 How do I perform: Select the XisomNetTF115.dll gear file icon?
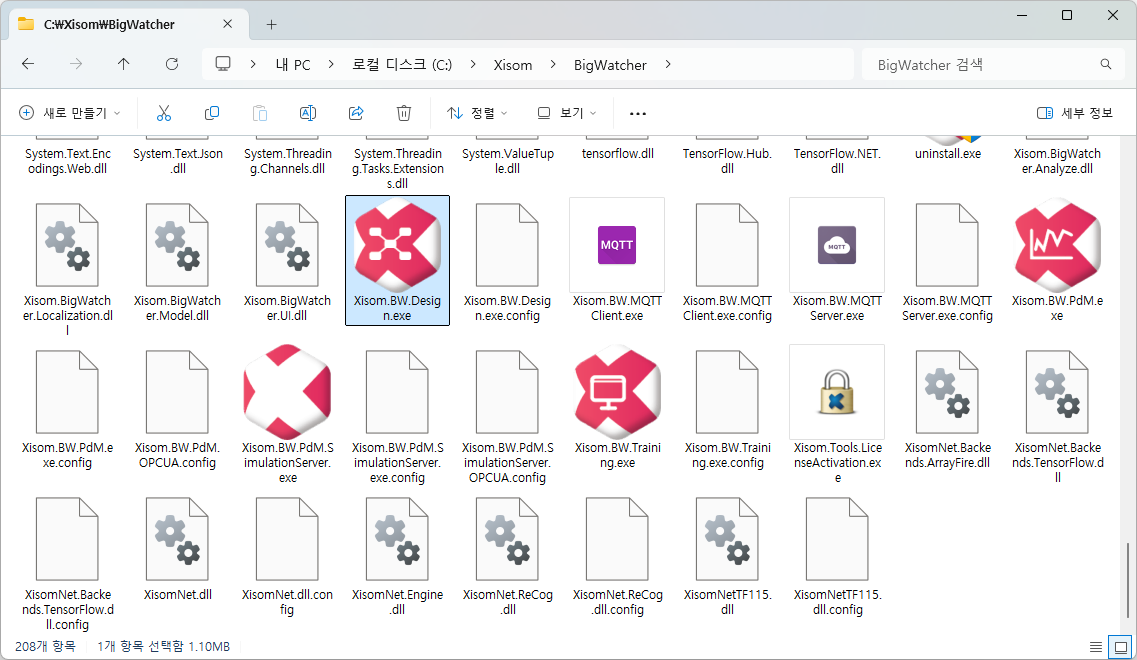[727, 540]
